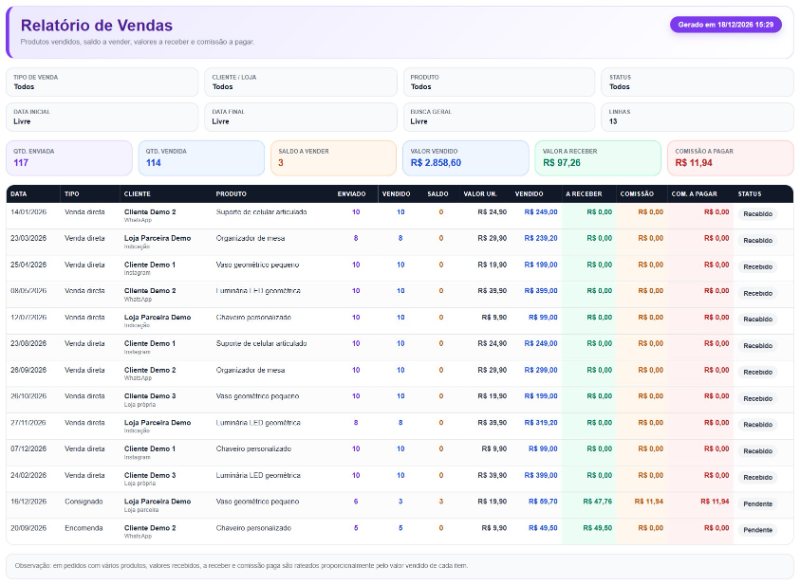Select the 'Qtd. enviada' card showing 117
This screenshot has height=585, width=800.
69,158
